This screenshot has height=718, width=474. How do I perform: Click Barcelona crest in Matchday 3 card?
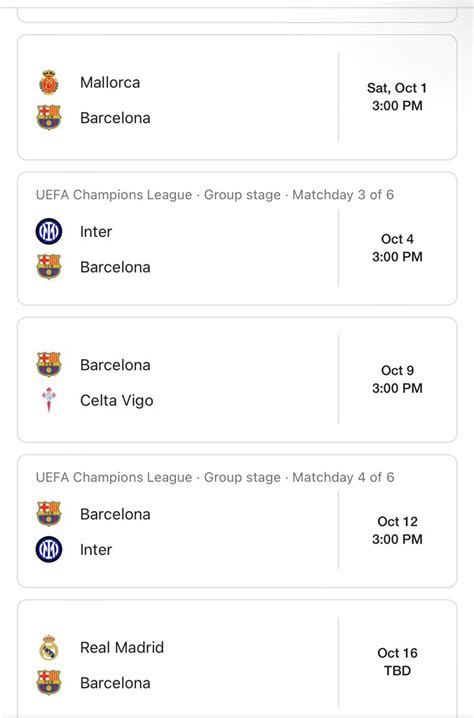click(49, 267)
